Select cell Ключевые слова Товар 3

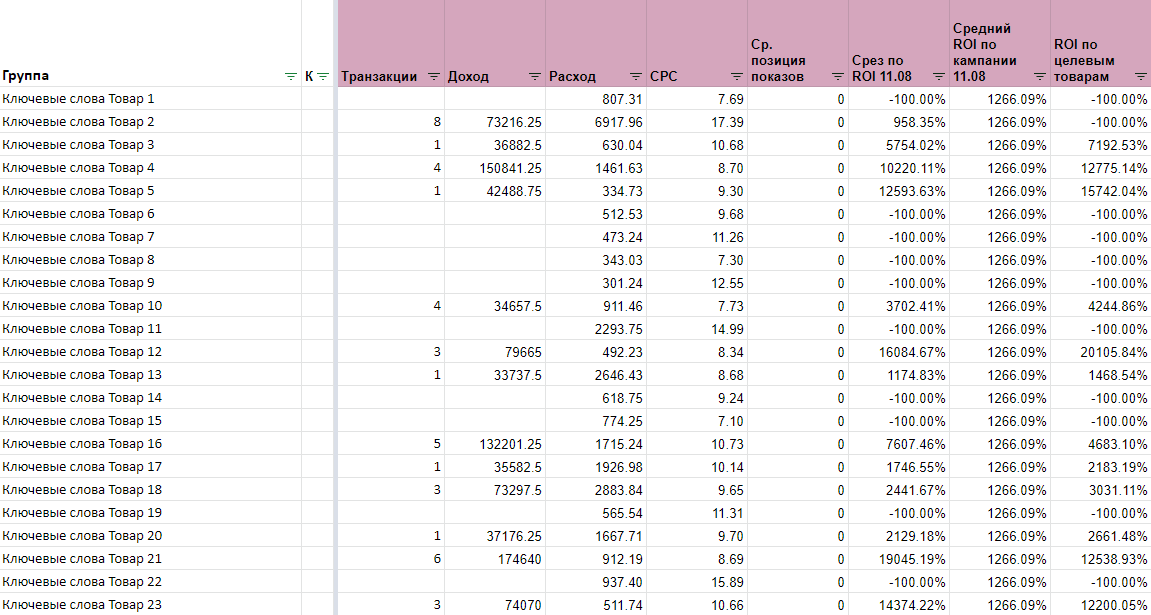click(x=150, y=145)
